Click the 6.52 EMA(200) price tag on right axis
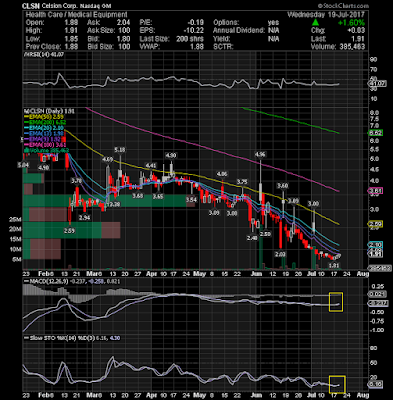393x400 pixels. (x=375, y=133)
